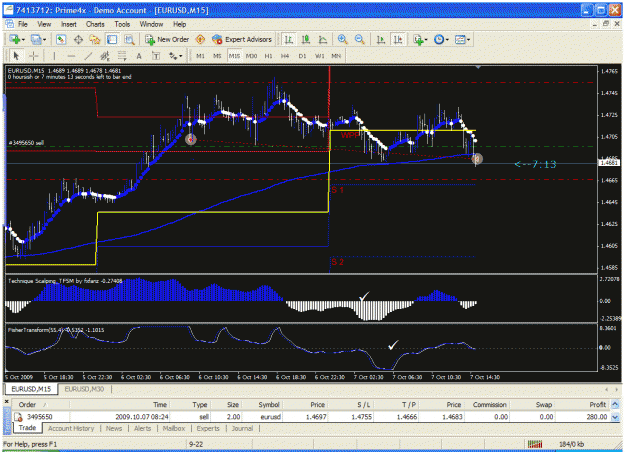Open the Alerts terminal tab
Viewport: 625px width, 452px height.
143,428
